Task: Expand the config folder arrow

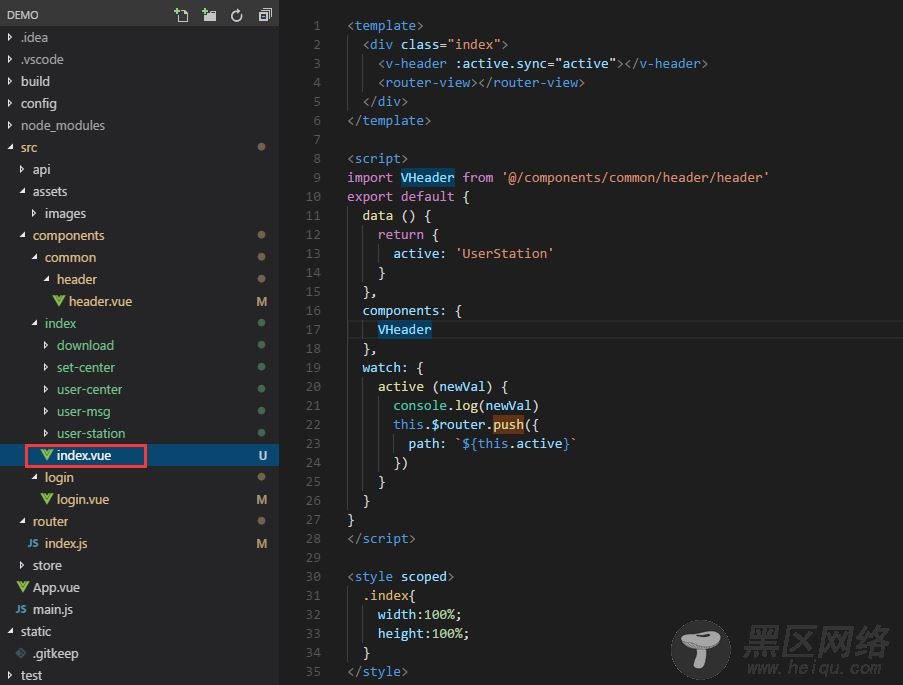Action: coord(10,103)
